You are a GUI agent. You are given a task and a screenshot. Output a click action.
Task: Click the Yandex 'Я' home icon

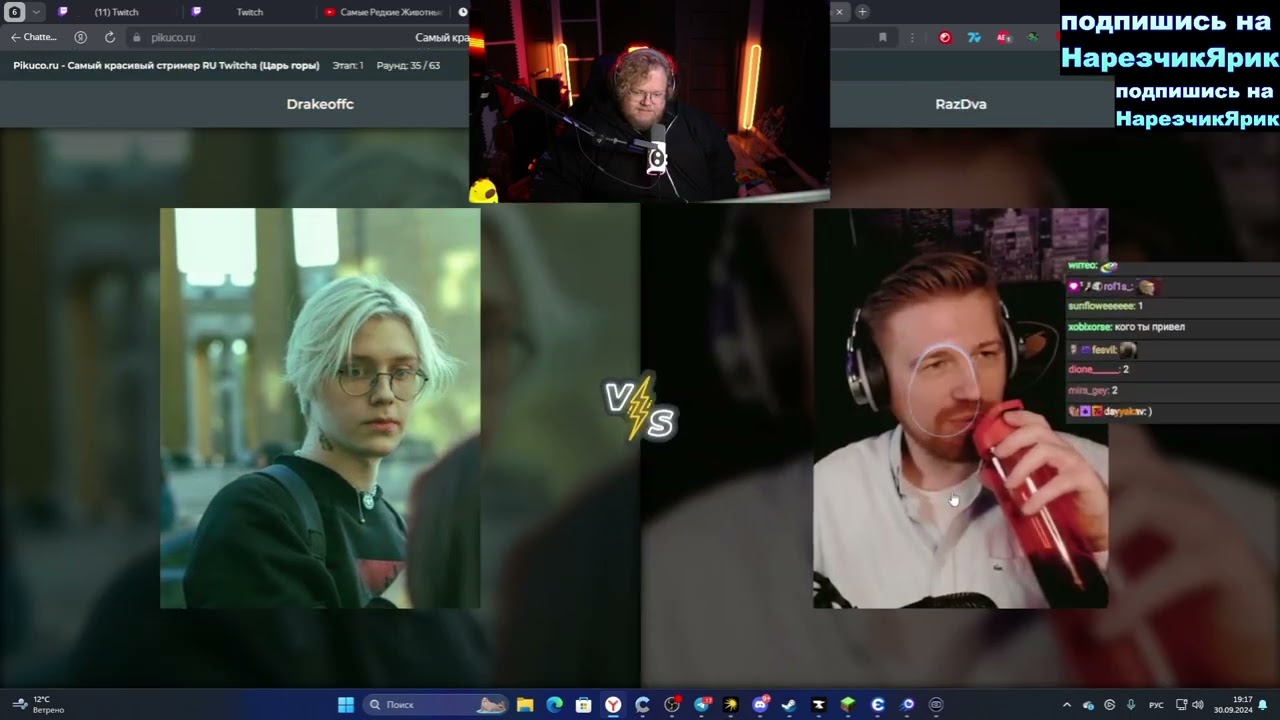click(81, 37)
